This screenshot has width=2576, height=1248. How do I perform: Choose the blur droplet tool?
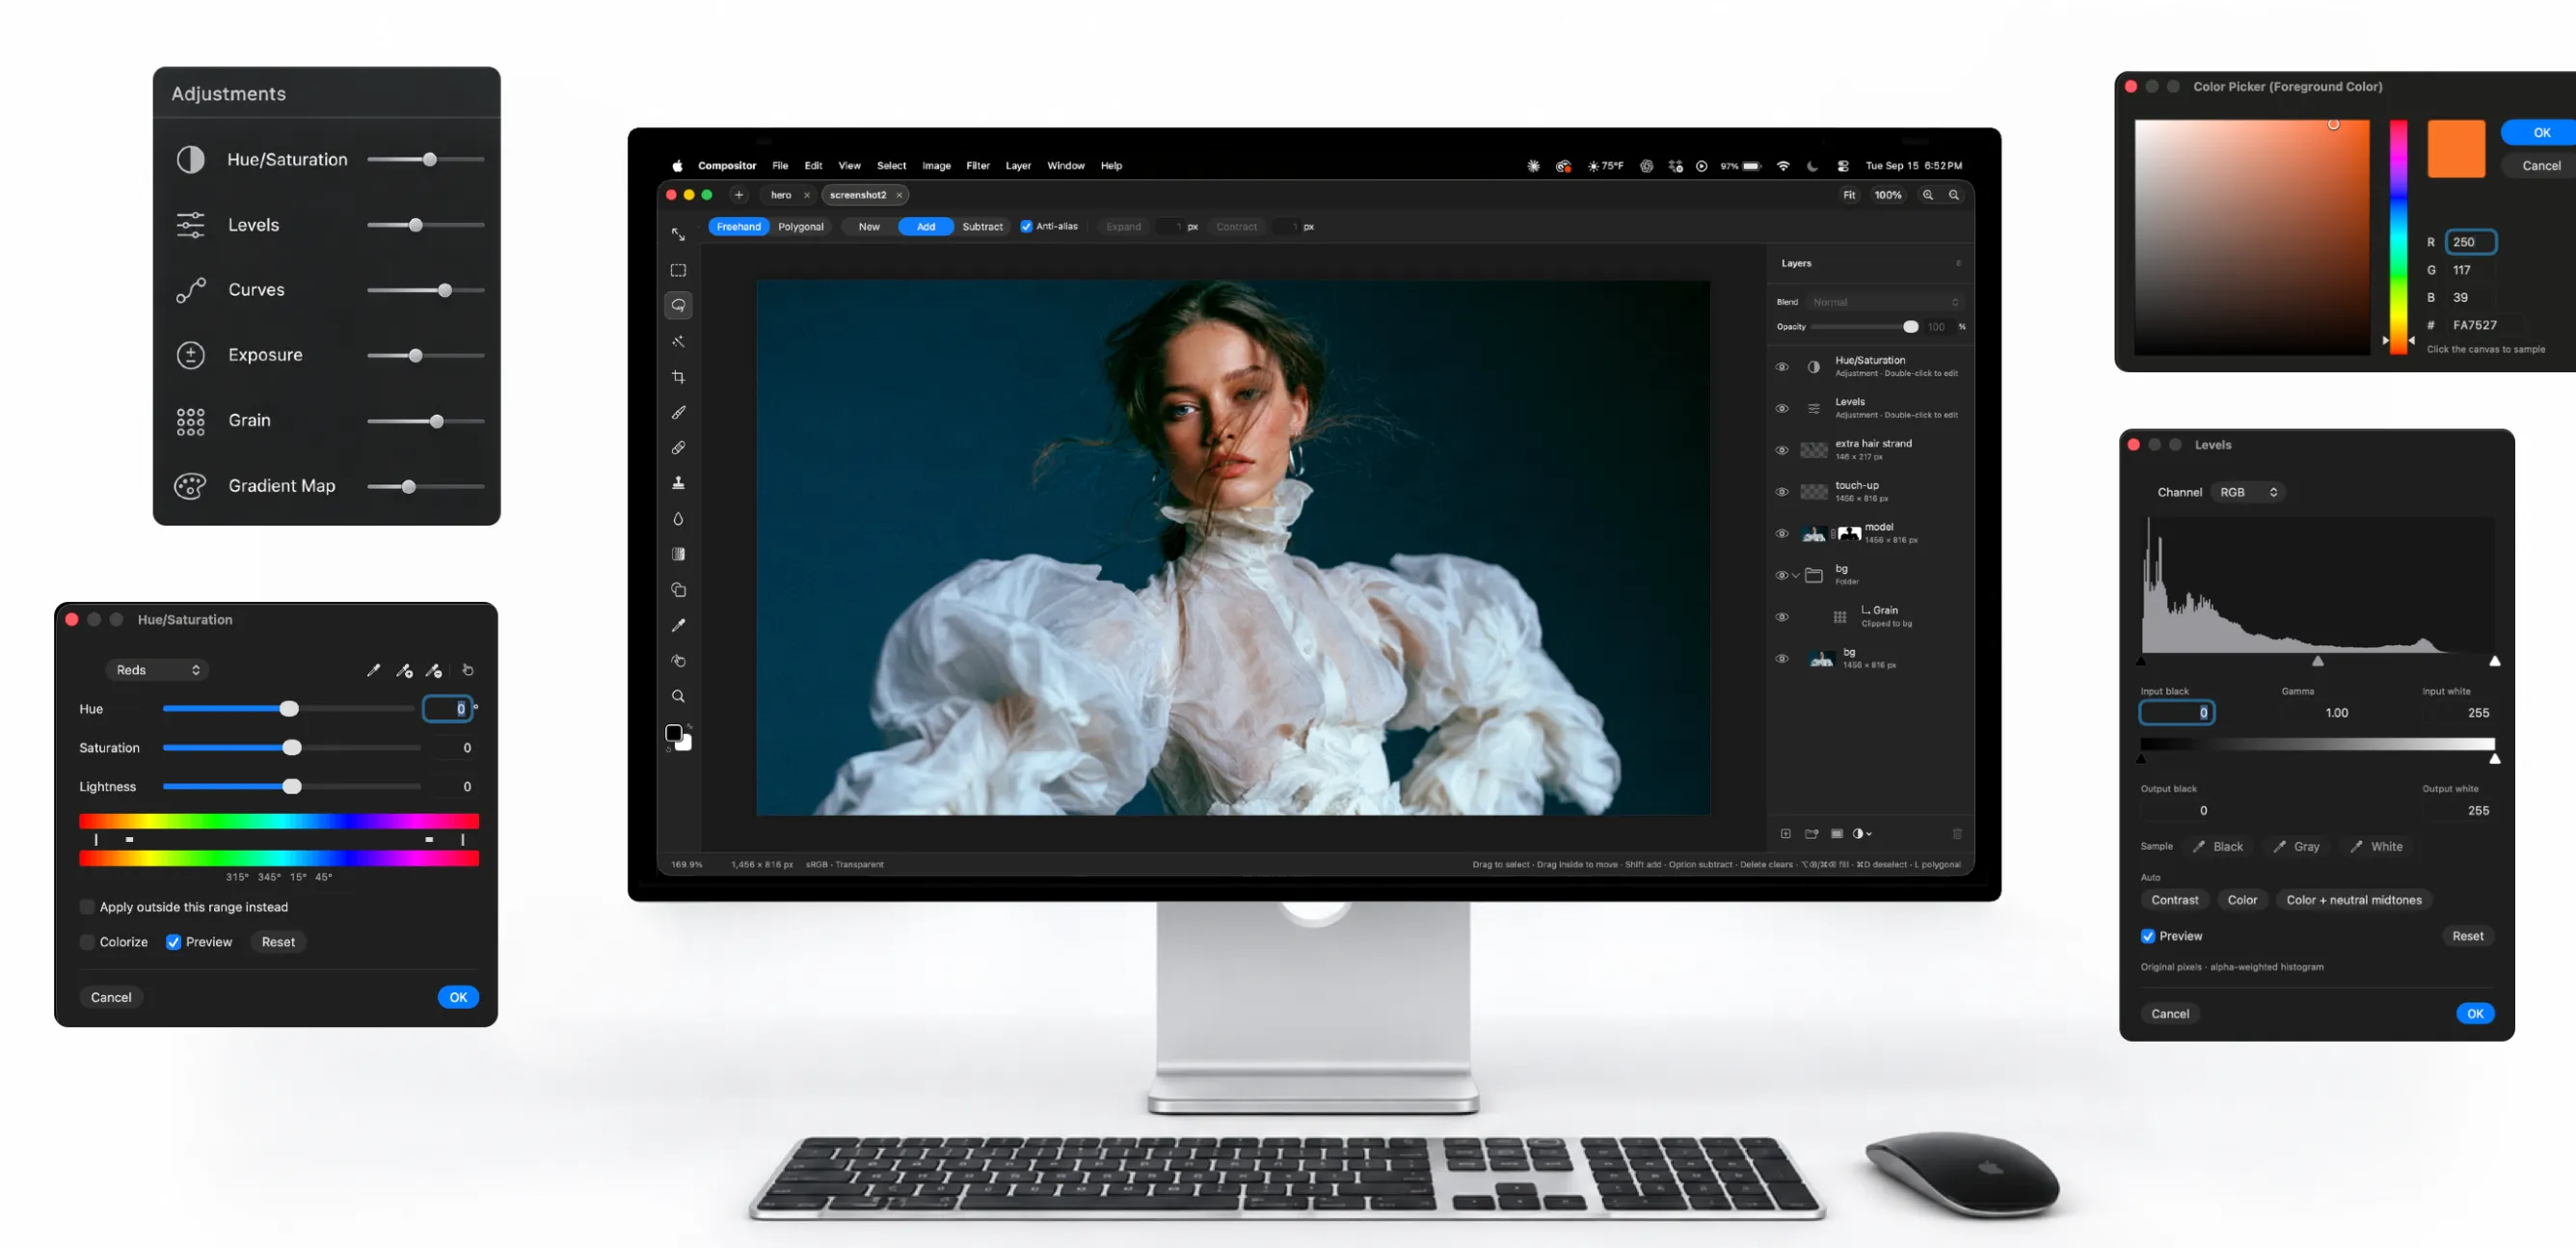(x=678, y=518)
